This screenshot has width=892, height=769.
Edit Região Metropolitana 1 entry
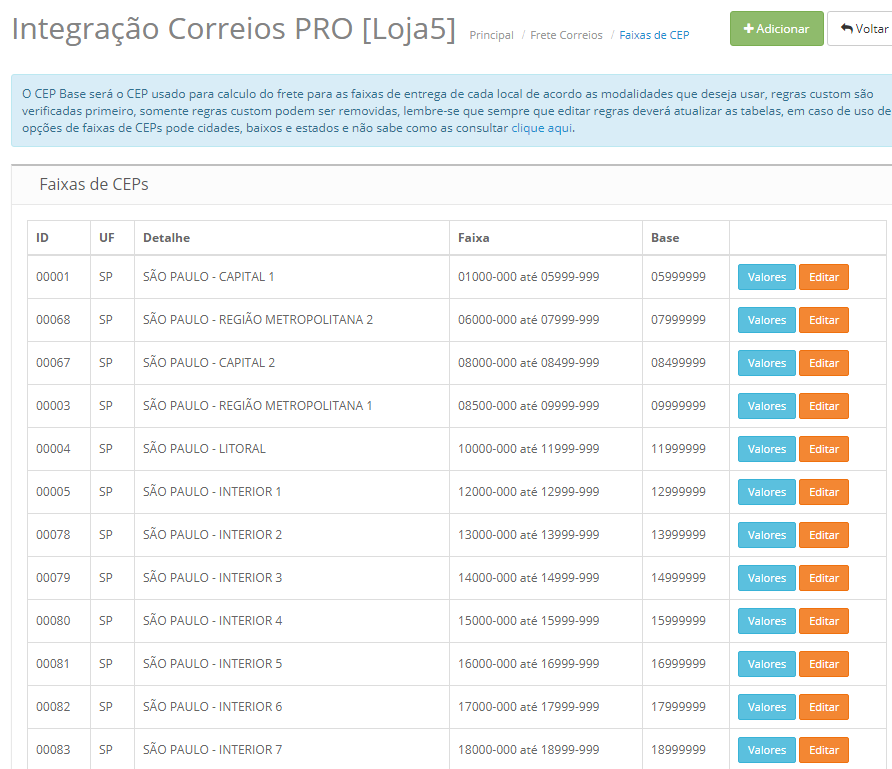click(823, 406)
